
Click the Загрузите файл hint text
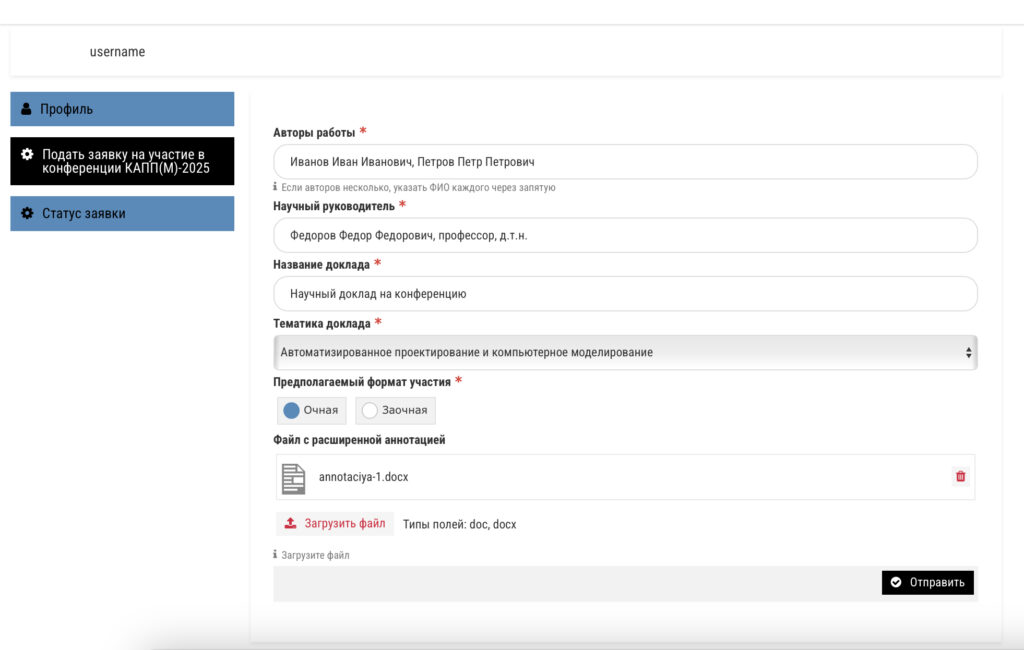[315, 555]
